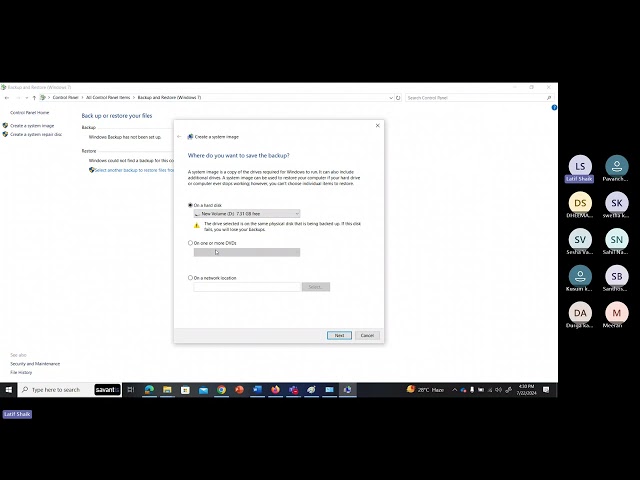
Task: Click the DS participant avatar
Action: (580, 203)
